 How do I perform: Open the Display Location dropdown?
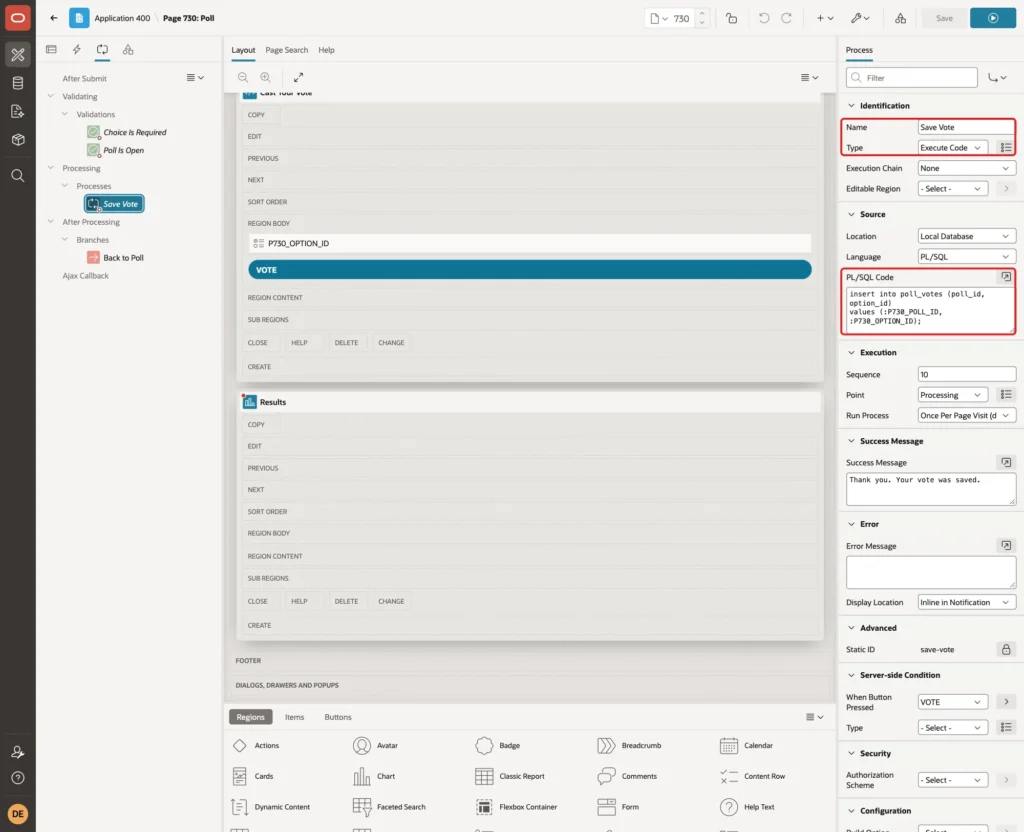coord(966,602)
